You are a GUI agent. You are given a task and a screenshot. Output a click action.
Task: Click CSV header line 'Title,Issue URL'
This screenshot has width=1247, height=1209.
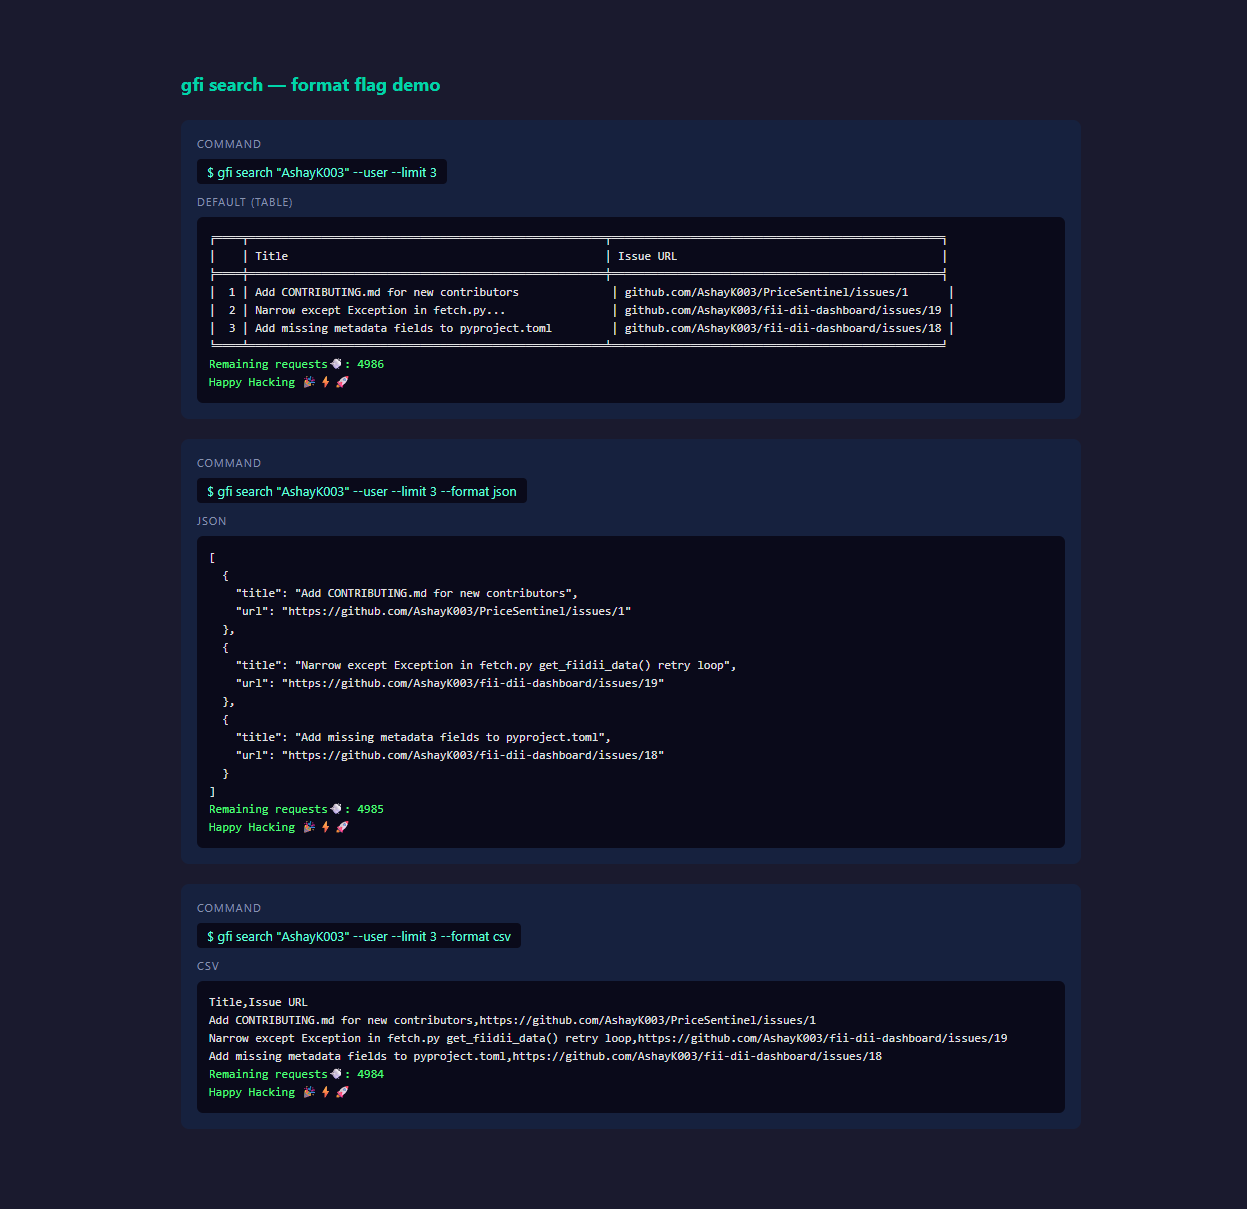pos(258,1002)
